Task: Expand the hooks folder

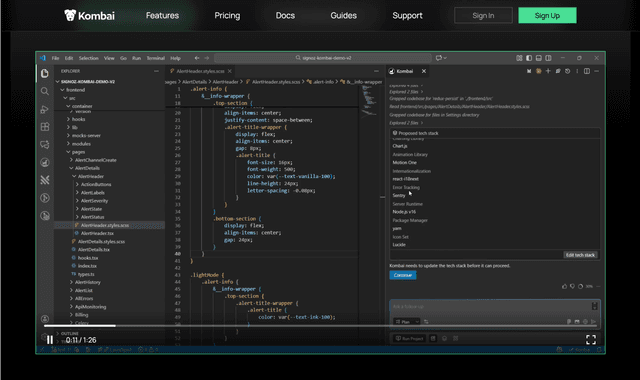Action: point(76,119)
